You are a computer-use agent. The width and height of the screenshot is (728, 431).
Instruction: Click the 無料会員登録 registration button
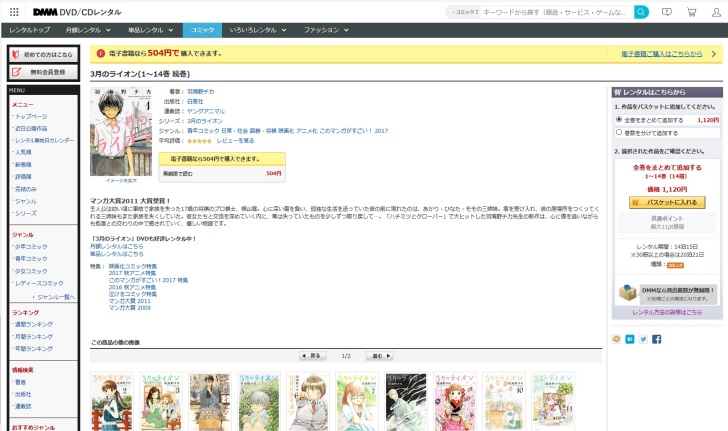44,72
